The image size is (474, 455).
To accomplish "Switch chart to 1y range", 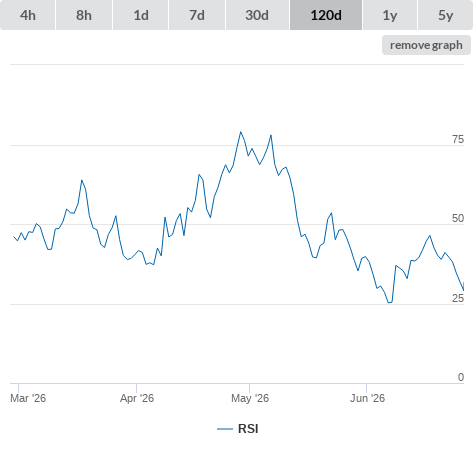I will point(390,15).
